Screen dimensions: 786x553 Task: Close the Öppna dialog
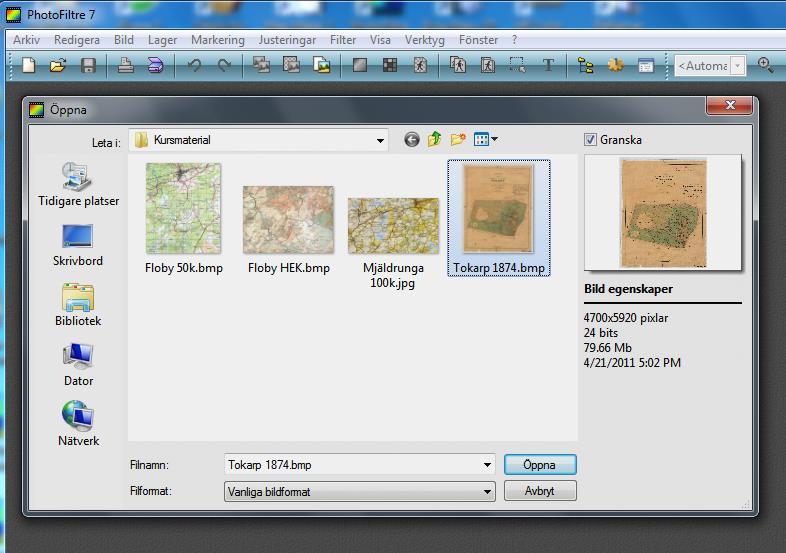tap(730, 105)
